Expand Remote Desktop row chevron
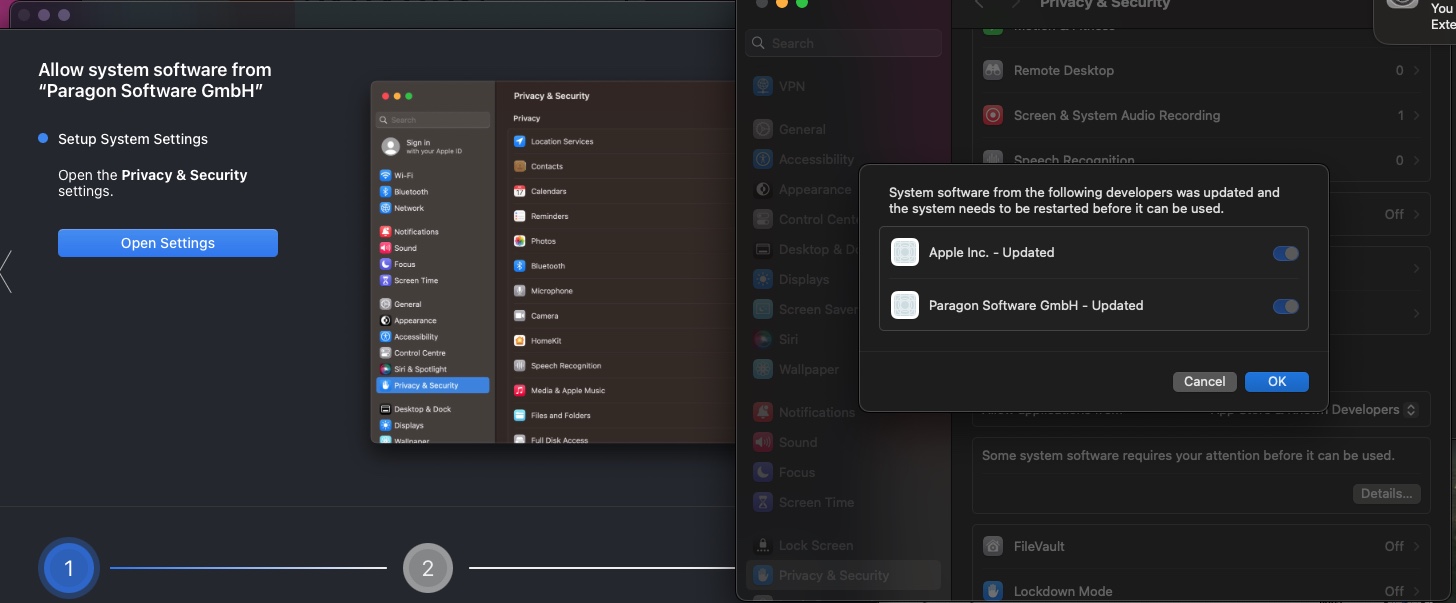 click(1415, 71)
